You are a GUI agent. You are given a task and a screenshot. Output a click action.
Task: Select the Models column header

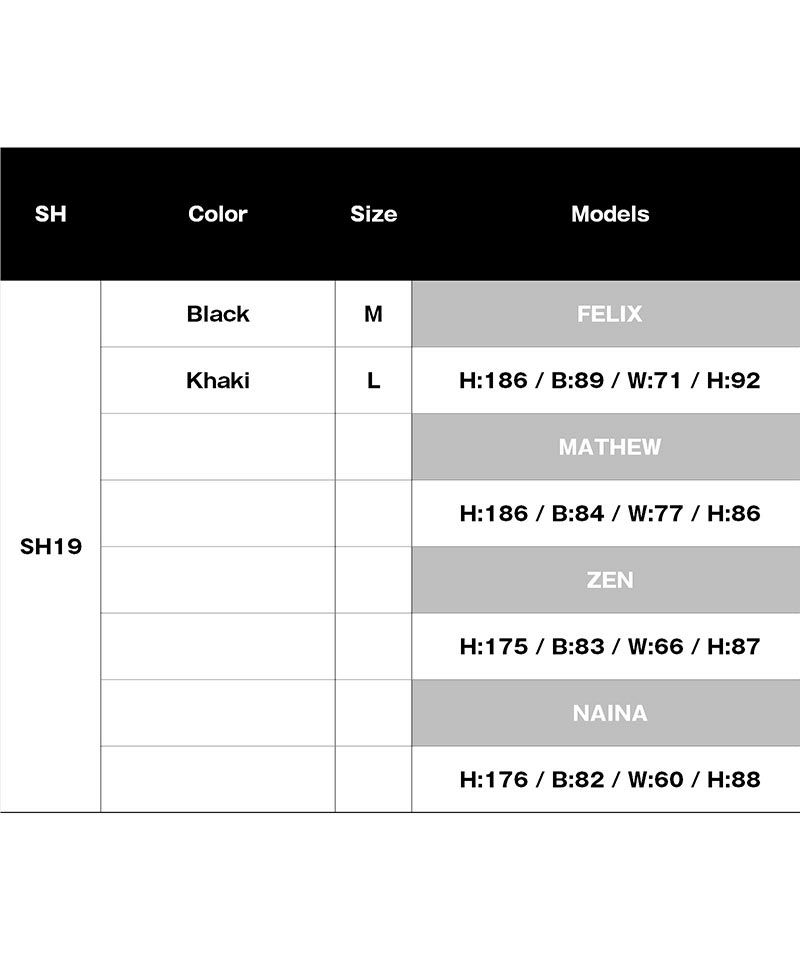click(609, 214)
